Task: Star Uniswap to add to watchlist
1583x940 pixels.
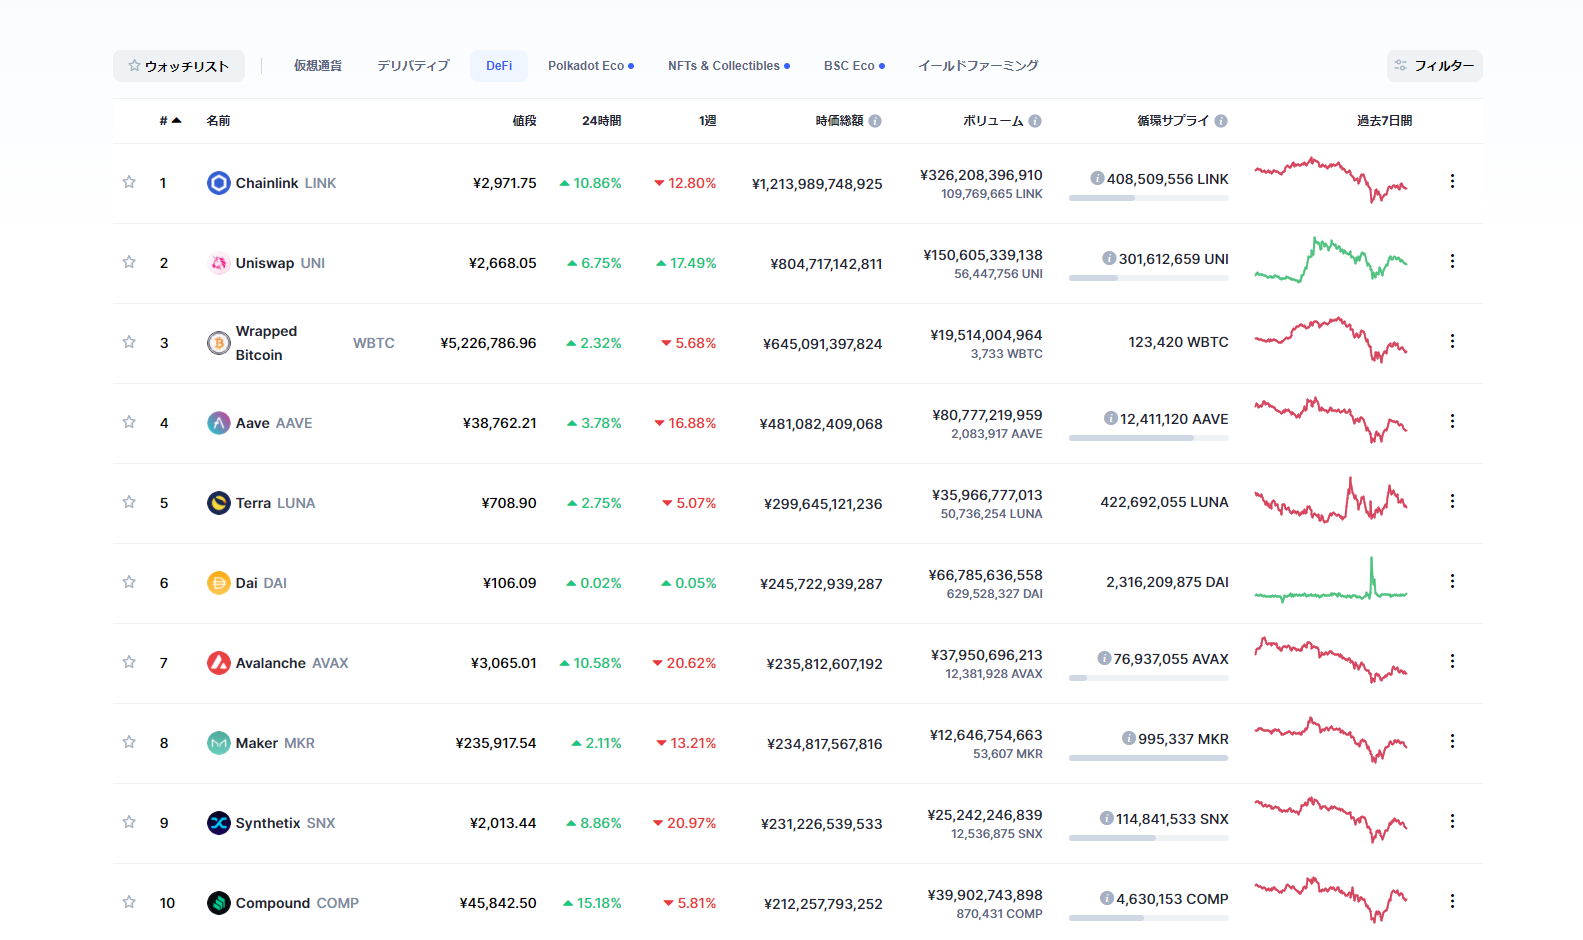Action: (x=129, y=262)
